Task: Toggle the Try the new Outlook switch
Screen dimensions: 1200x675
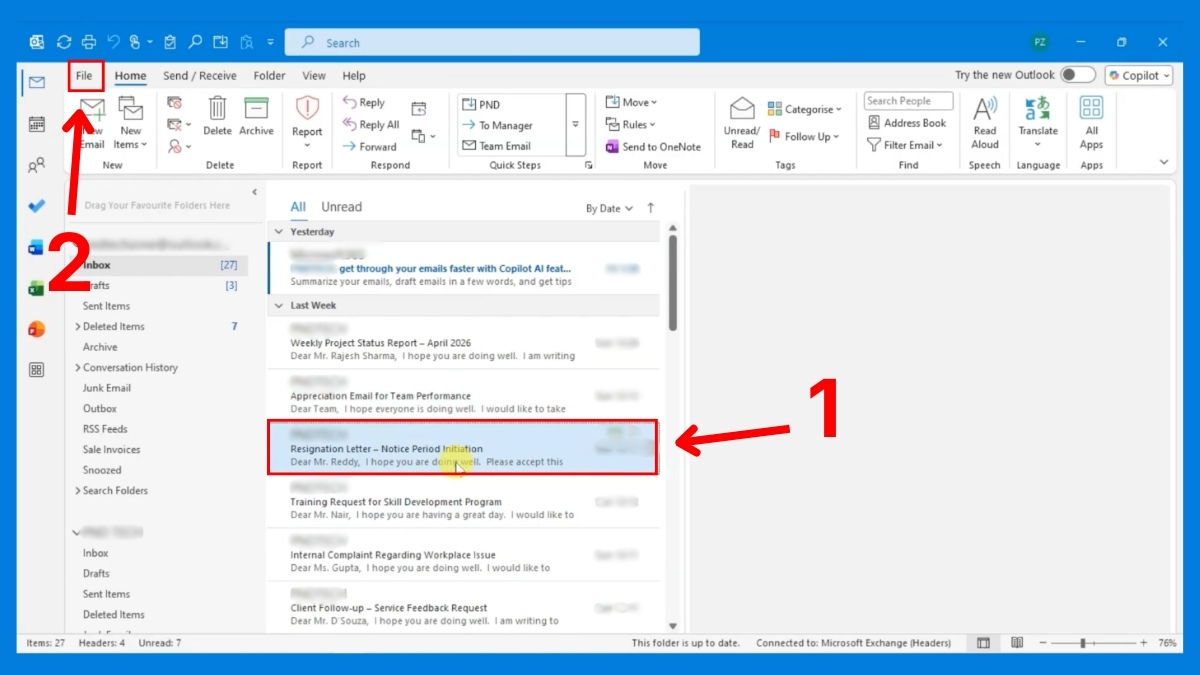Action: tap(1078, 75)
